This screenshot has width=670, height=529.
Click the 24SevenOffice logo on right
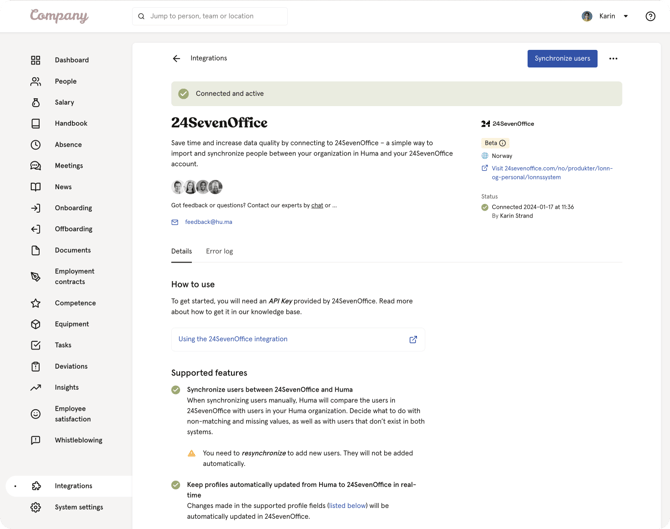click(507, 124)
